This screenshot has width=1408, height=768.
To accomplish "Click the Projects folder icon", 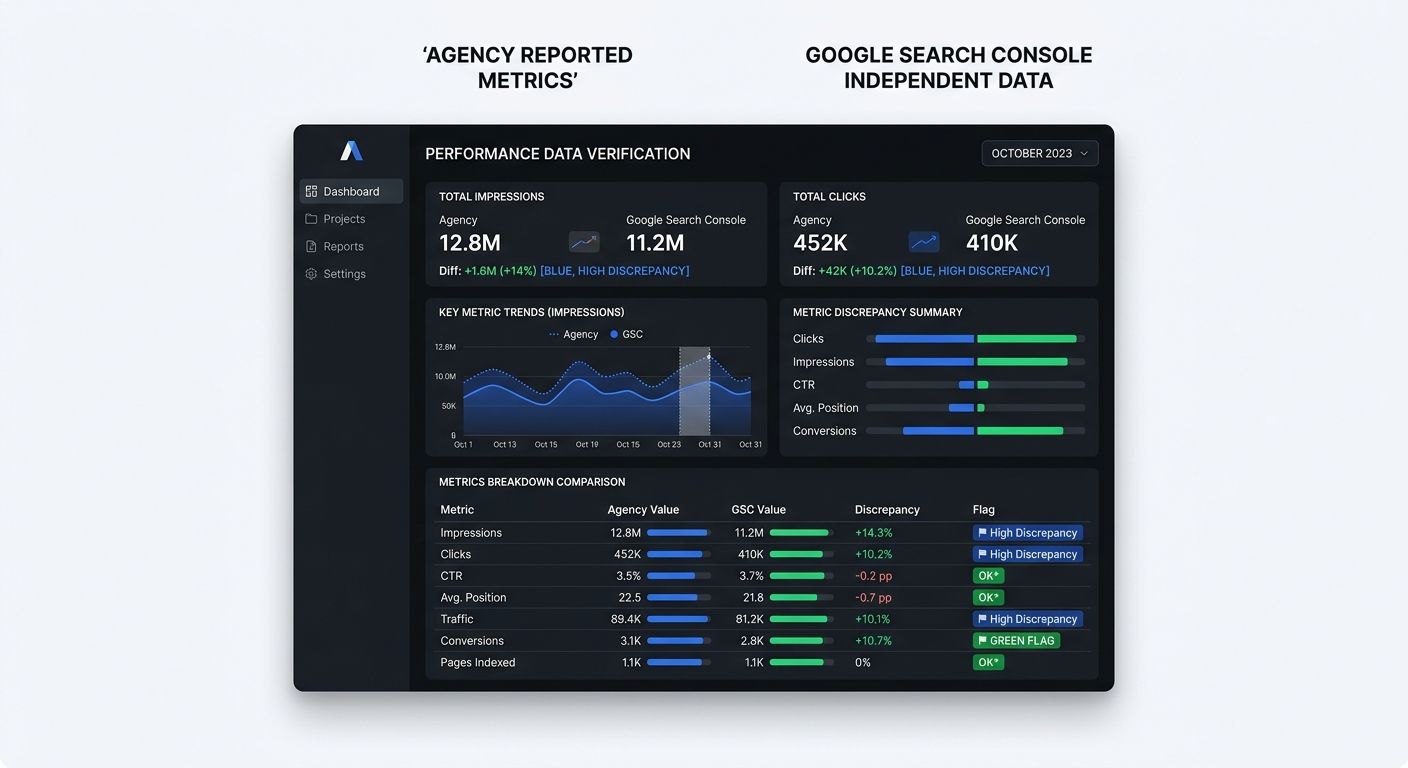I will [311, 219].
